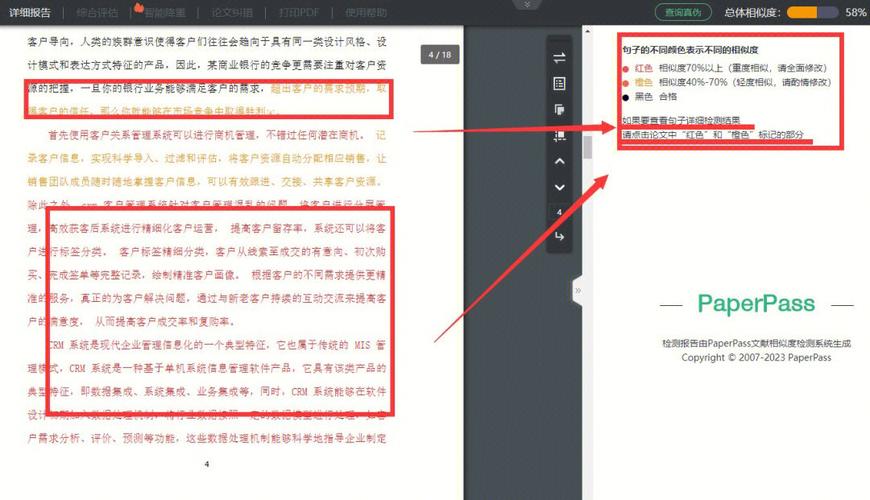Click the orange sentence starting 记录客户信息
Image resolution: width=870 pixels, height=500 pixels.
[x=206, y=158]
